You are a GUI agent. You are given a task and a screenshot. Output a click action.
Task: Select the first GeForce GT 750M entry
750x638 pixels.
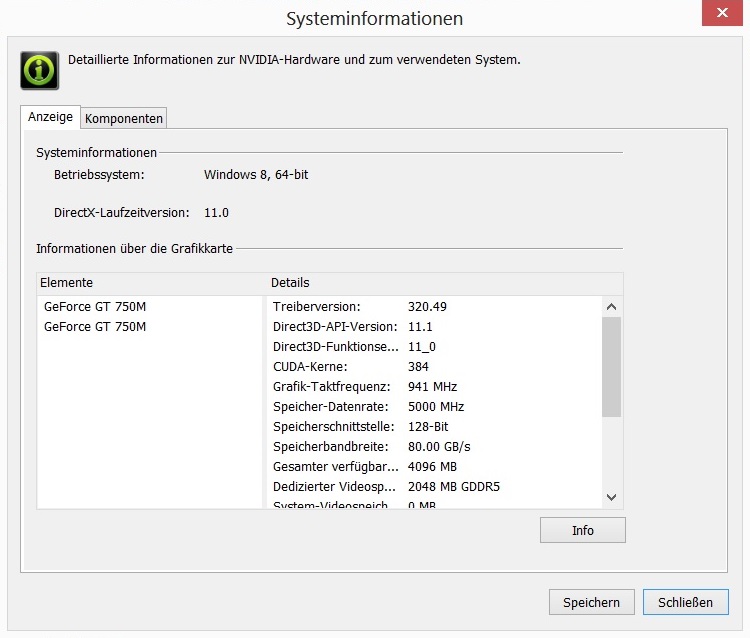[x=95, y=307]
